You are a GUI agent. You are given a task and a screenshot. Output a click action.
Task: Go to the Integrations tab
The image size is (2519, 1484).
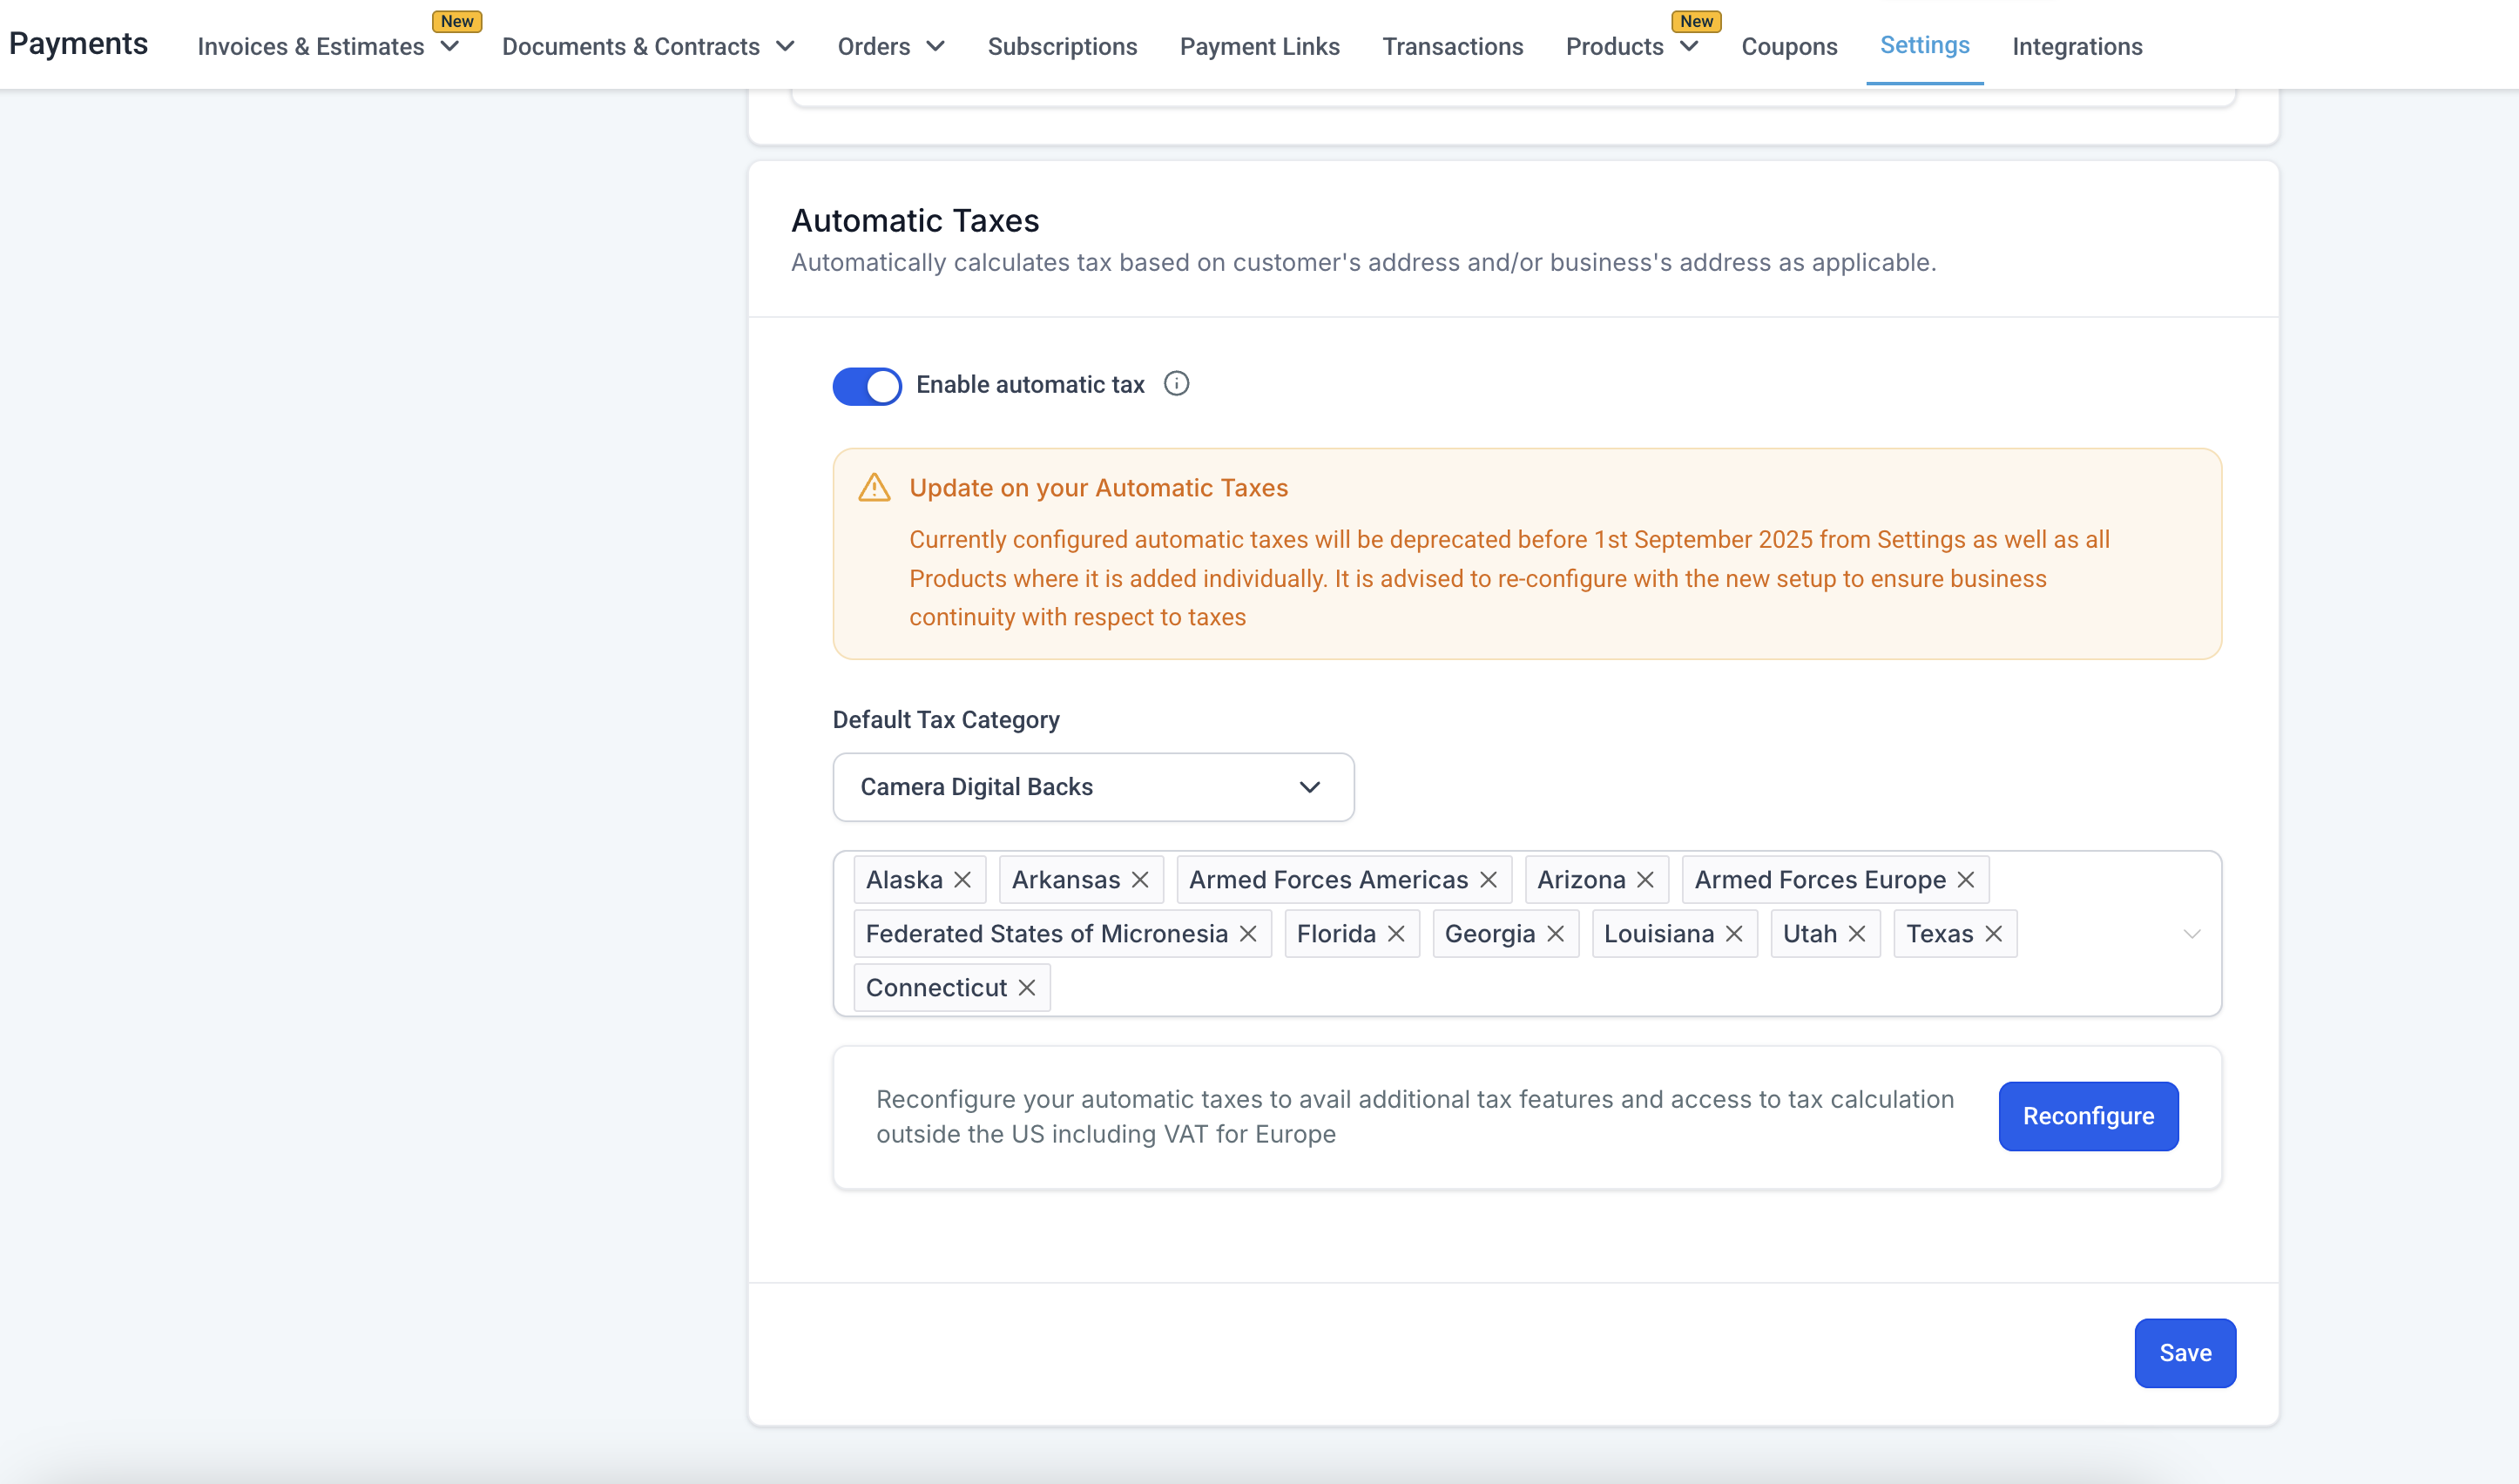click(x=2076, y=47)
